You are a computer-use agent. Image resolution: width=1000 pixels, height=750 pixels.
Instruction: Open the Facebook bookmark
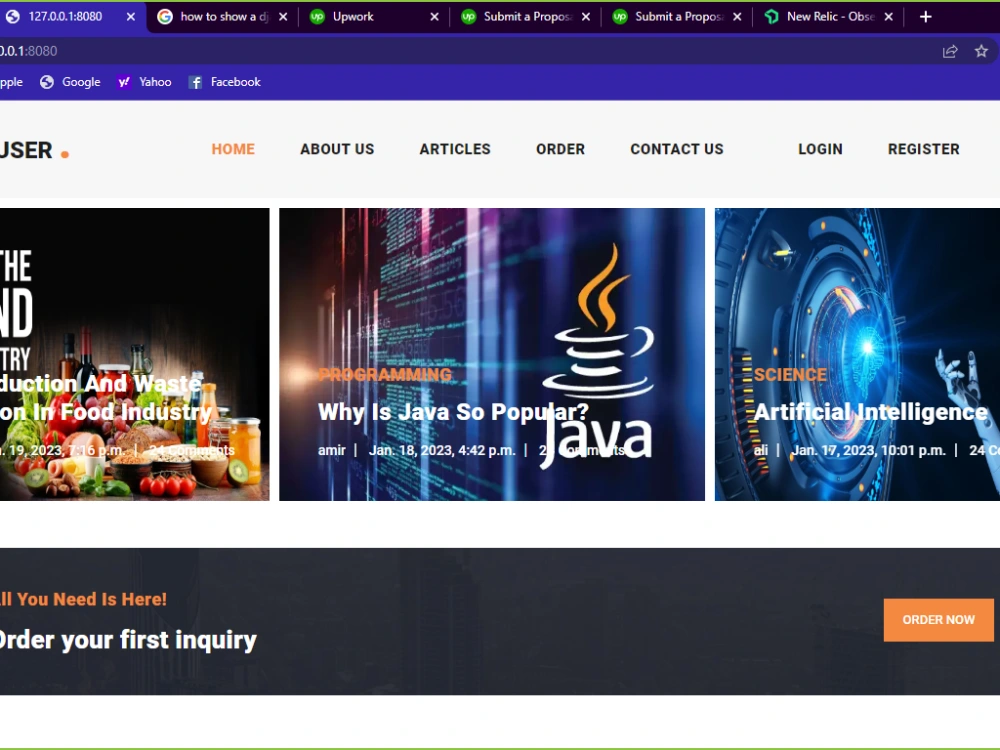224,82
